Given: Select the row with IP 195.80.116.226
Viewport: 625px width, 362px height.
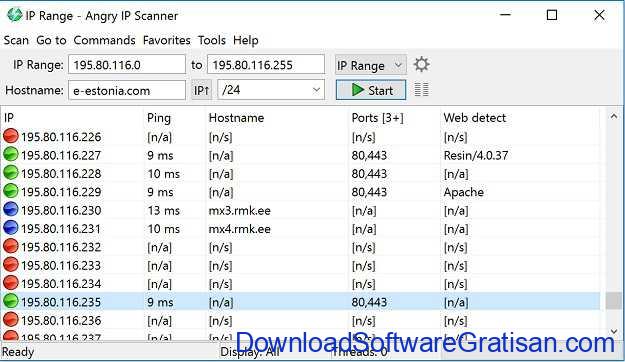Looking at the screenshot, I should pyautogui.click(x=300, y=137).
